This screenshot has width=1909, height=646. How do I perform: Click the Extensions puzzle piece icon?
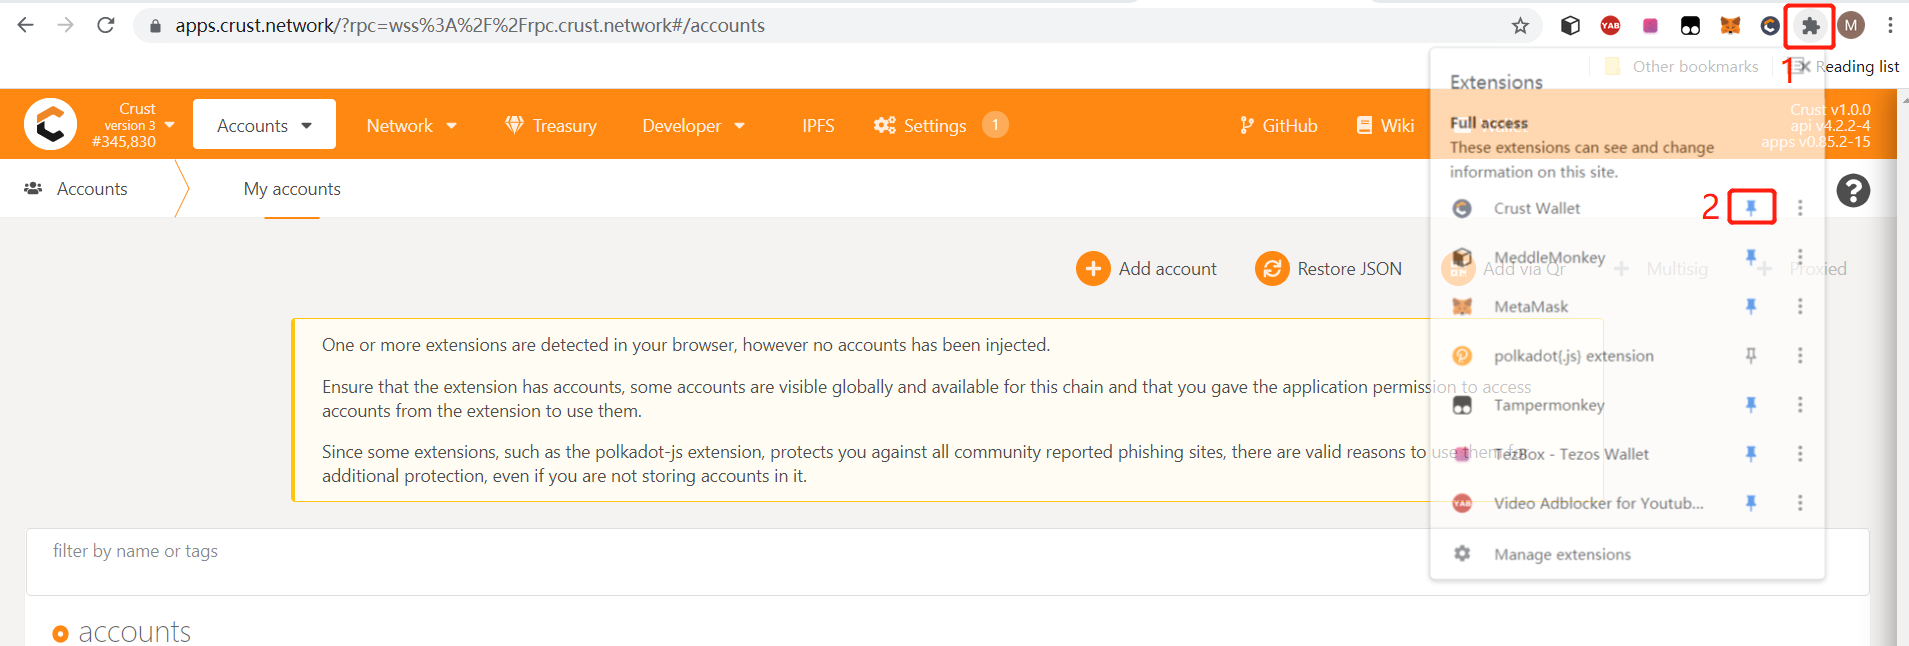pos(1810,26)
